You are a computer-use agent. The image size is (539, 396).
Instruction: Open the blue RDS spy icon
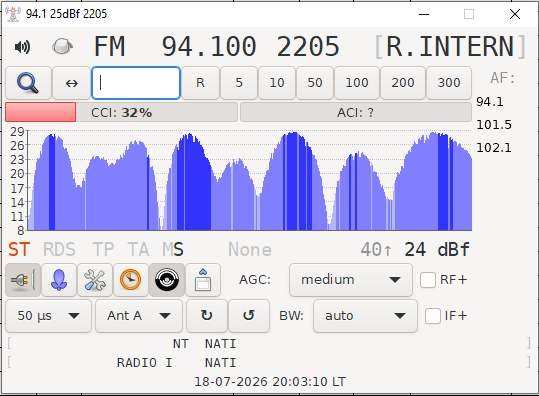[x=59, y=280]
